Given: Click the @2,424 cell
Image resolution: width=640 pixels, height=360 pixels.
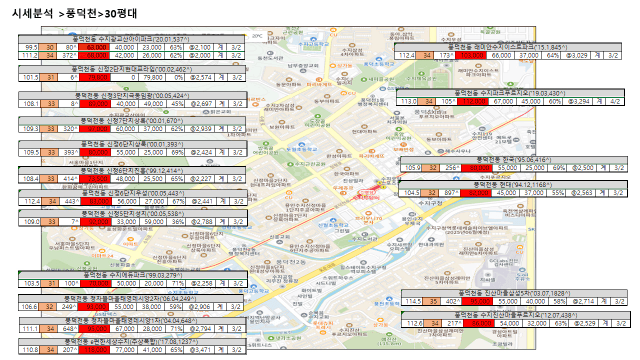Looking at the screenshot, I should 201,152.
